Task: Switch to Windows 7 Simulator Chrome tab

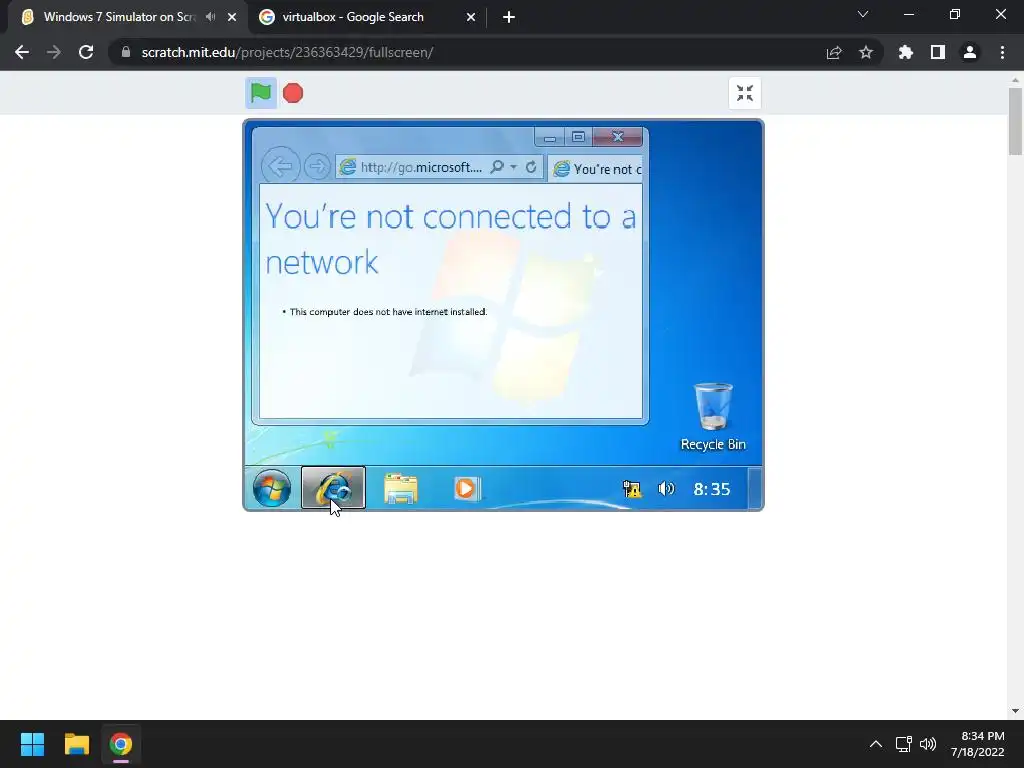Action: 118,17
